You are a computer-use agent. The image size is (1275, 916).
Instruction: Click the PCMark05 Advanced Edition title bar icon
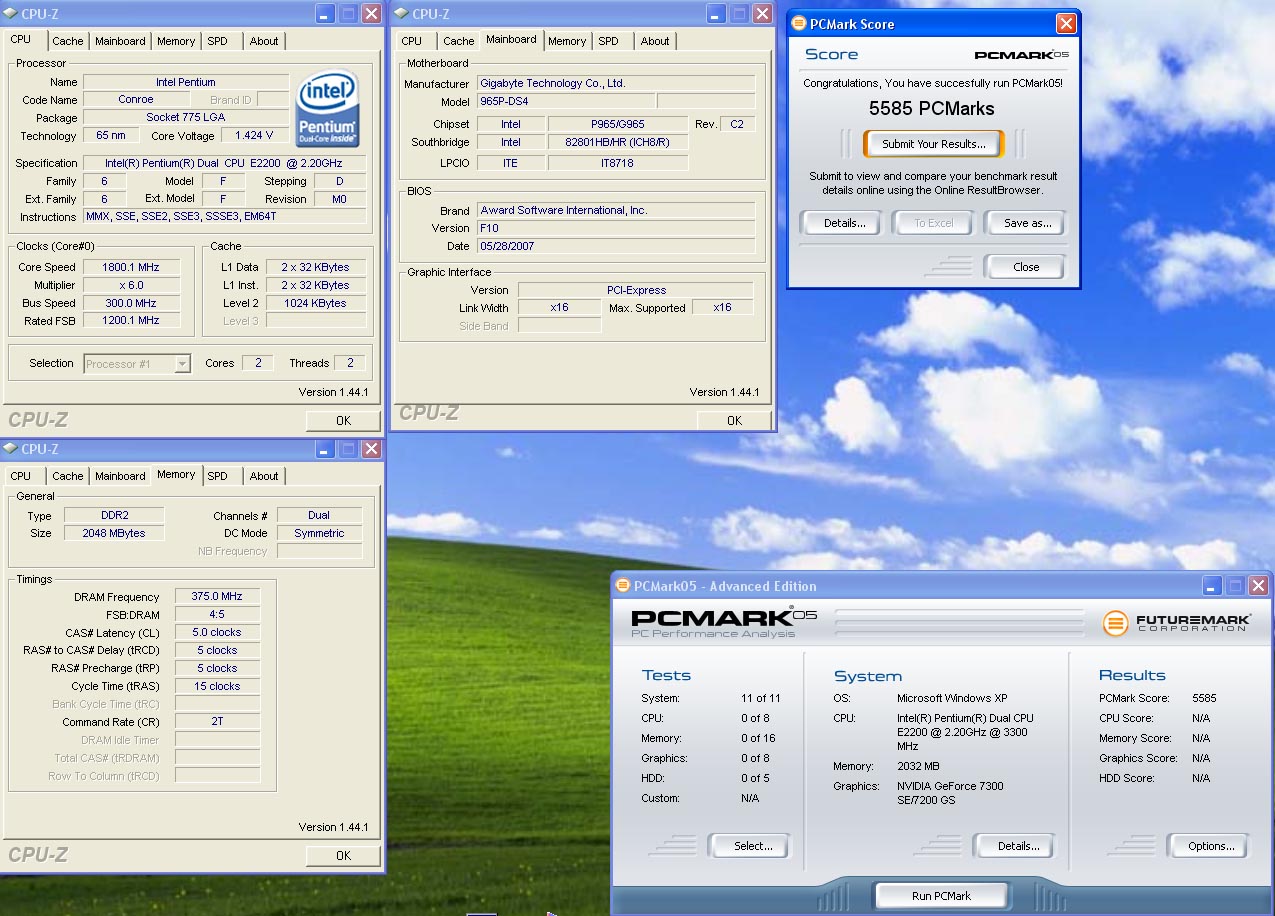(622, 586)
